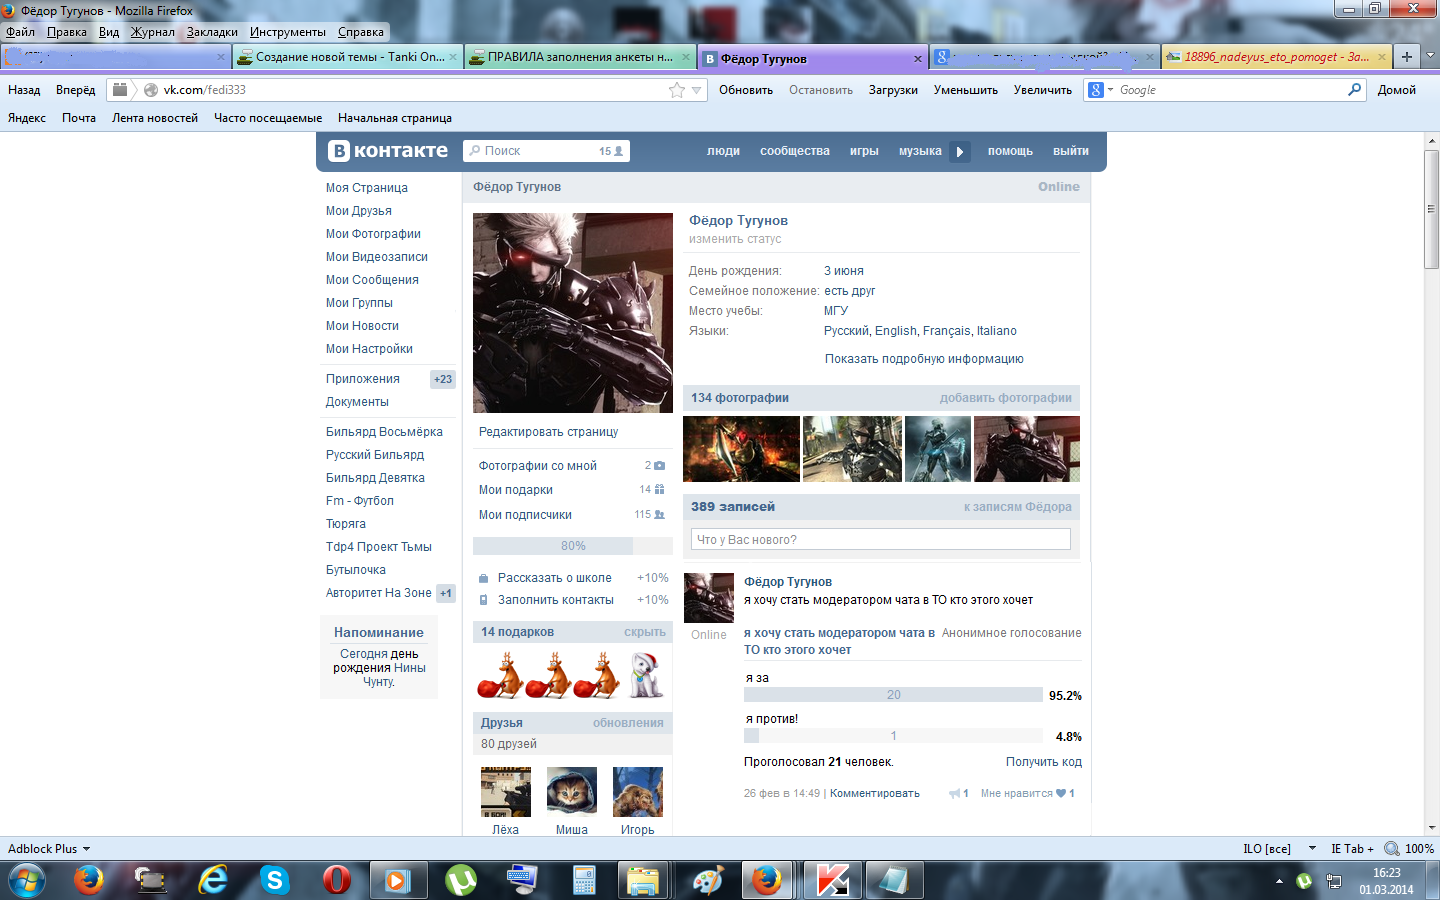Screen dimensions: 1440x900
Task: Open the Закладки menu
Action: 212,32
